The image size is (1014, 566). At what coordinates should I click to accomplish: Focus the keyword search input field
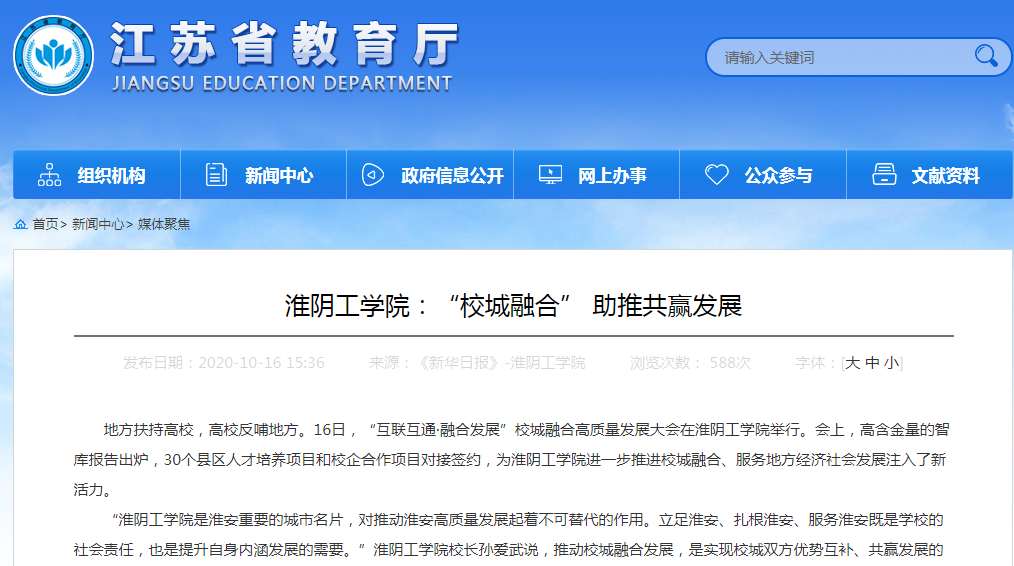[x=840, y=57]
